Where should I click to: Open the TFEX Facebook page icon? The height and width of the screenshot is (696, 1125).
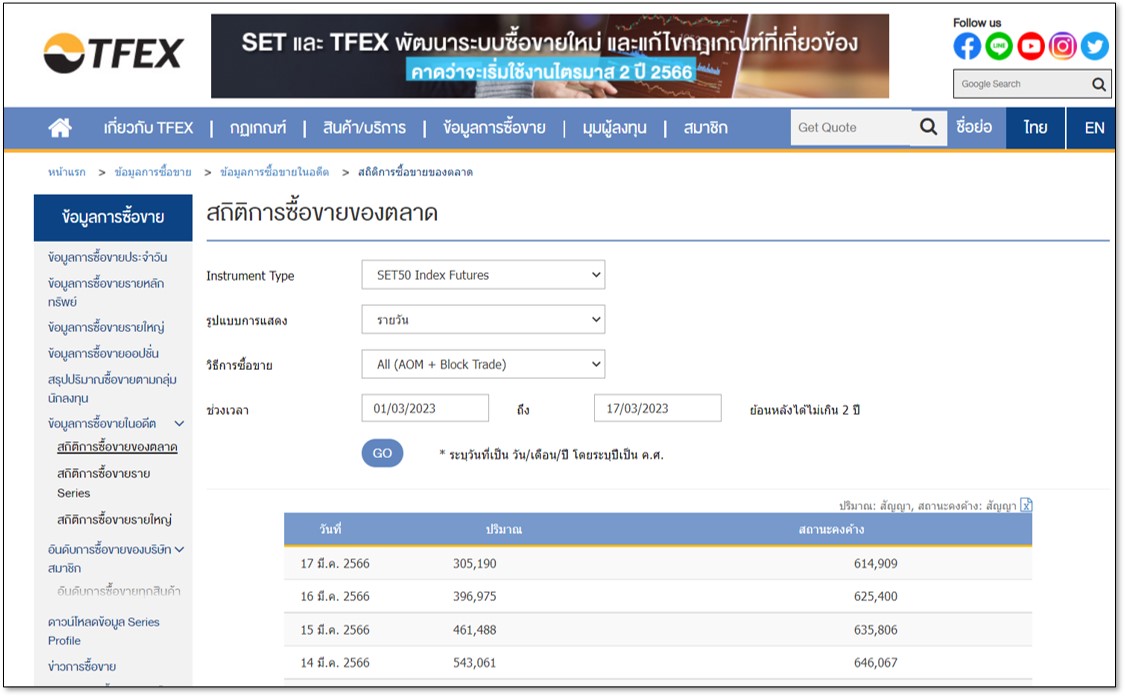[x=966, y=47]
